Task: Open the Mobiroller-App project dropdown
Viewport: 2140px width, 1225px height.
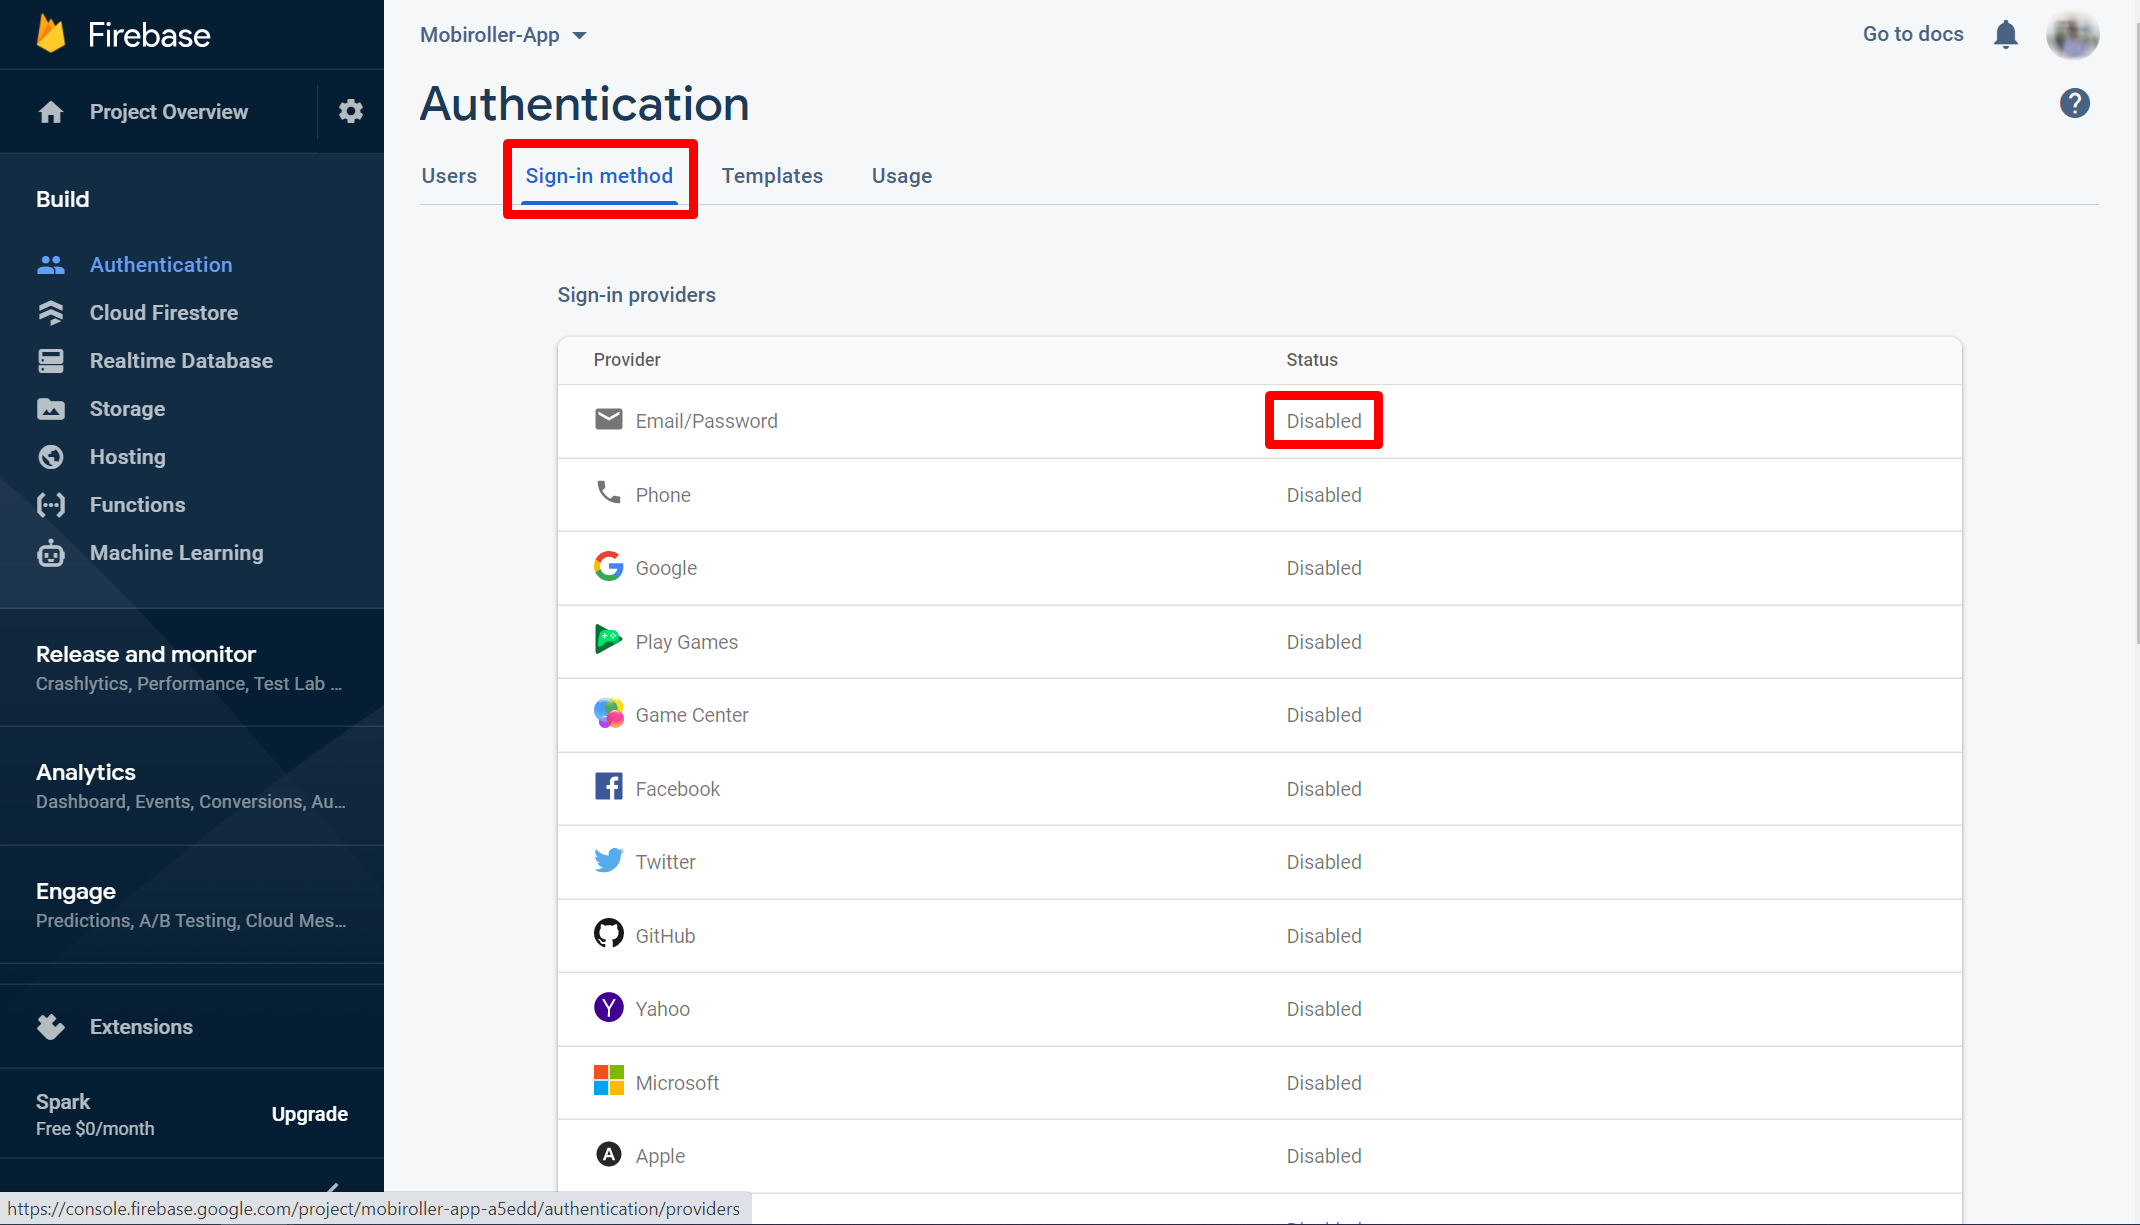Action: coord(503,35)
